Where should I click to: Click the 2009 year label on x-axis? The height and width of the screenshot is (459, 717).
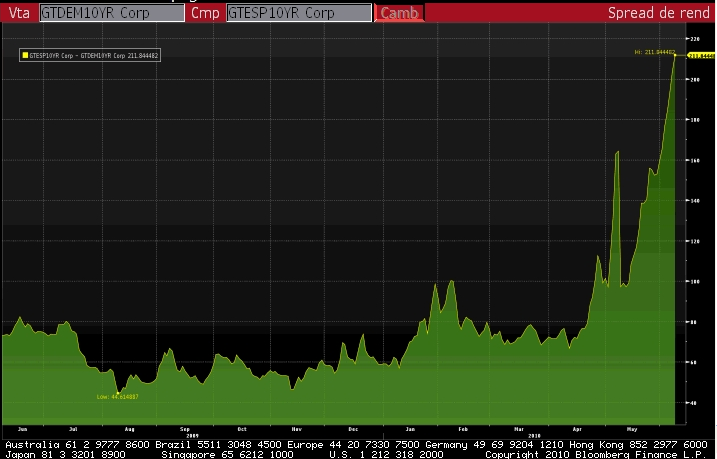[x=193, y=436]
